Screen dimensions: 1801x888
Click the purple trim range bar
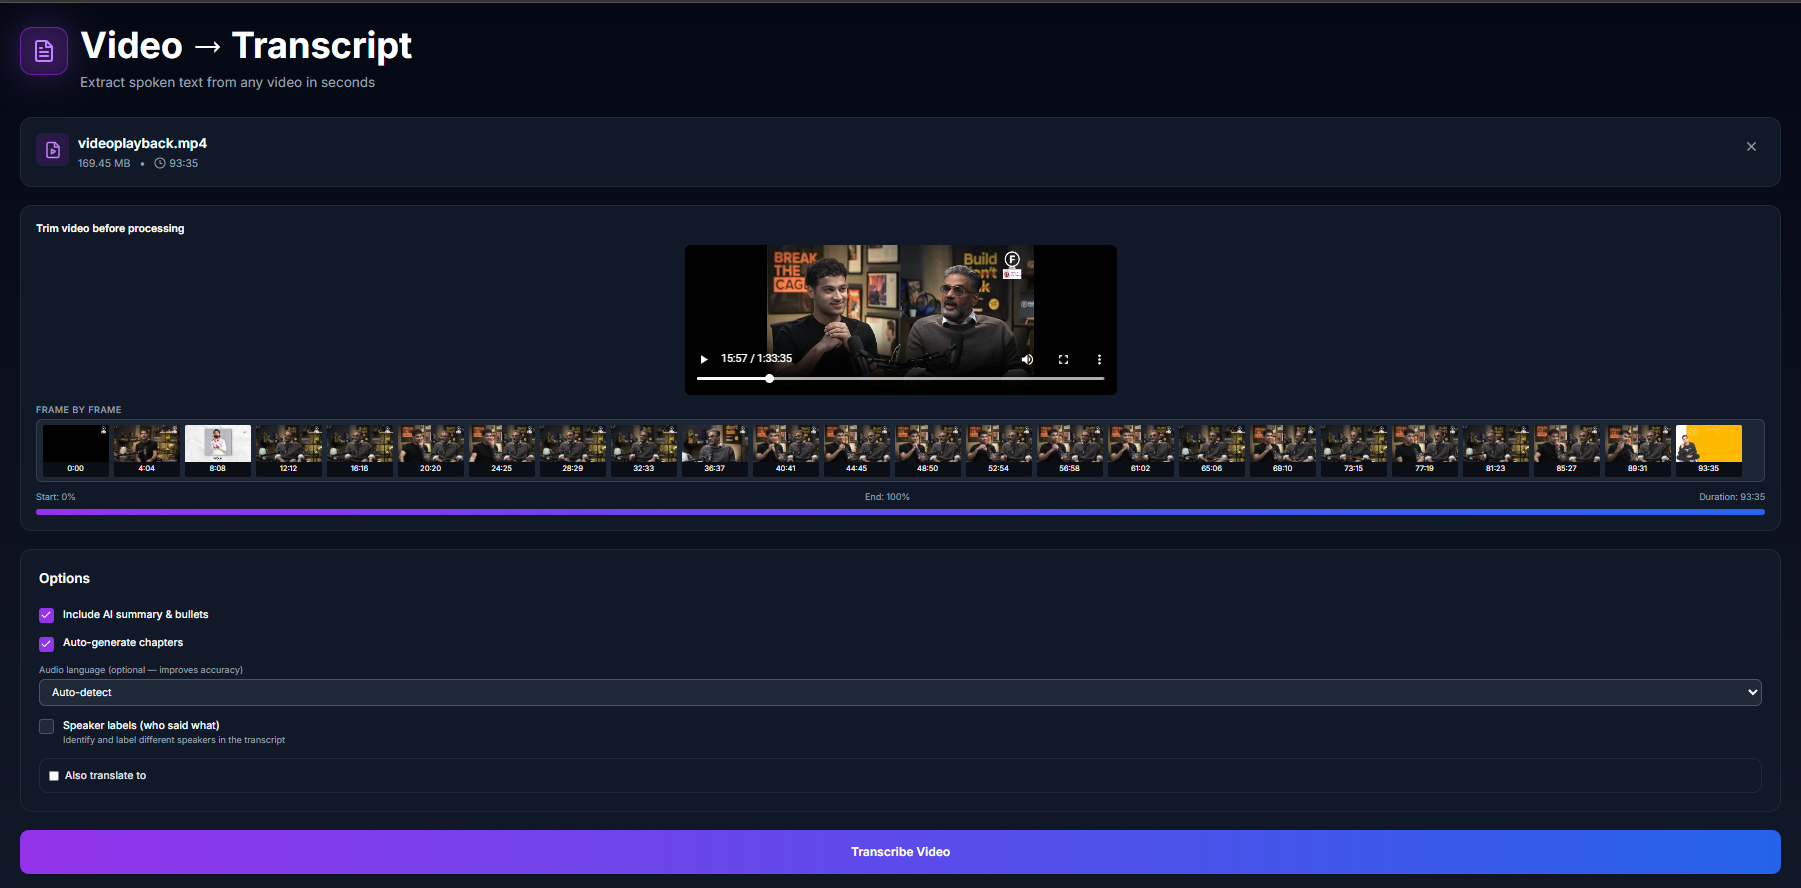900,512
